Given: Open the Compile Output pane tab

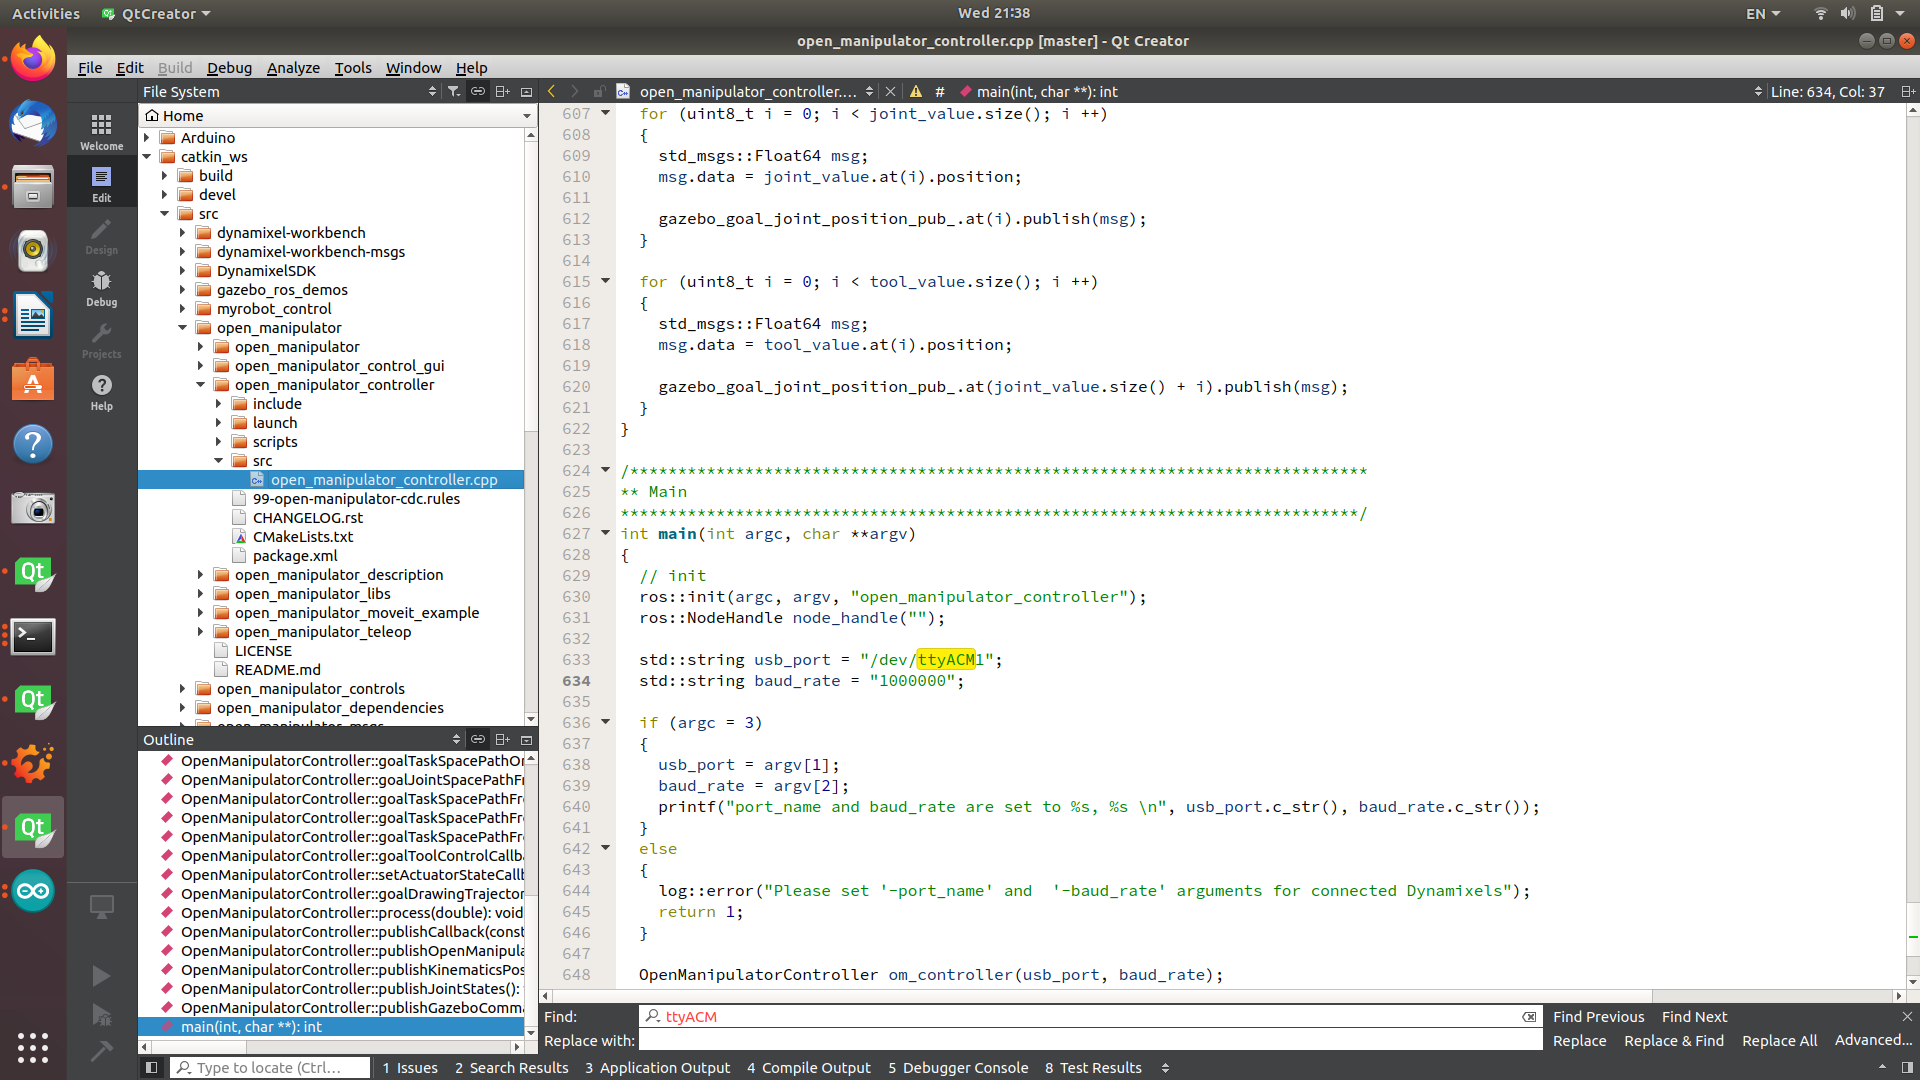Looking at the screenshot, I should [x=808, y=1068].
